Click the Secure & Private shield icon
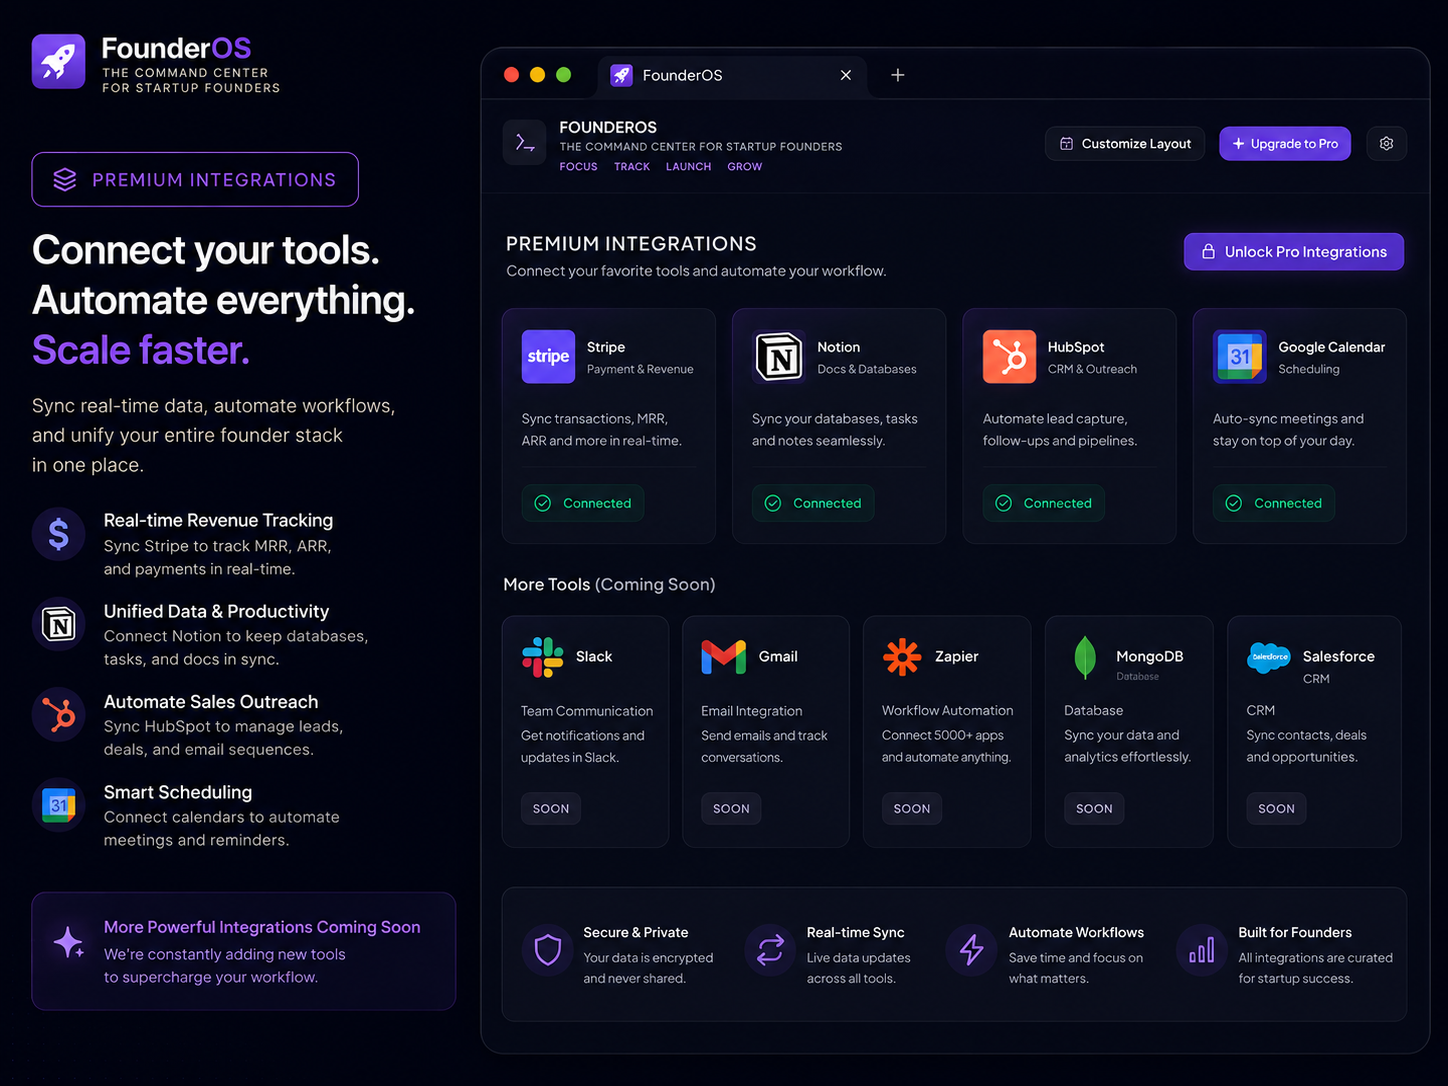Image resolution: width=1448 pixels, height=1086 pixels. coord(548,949)
